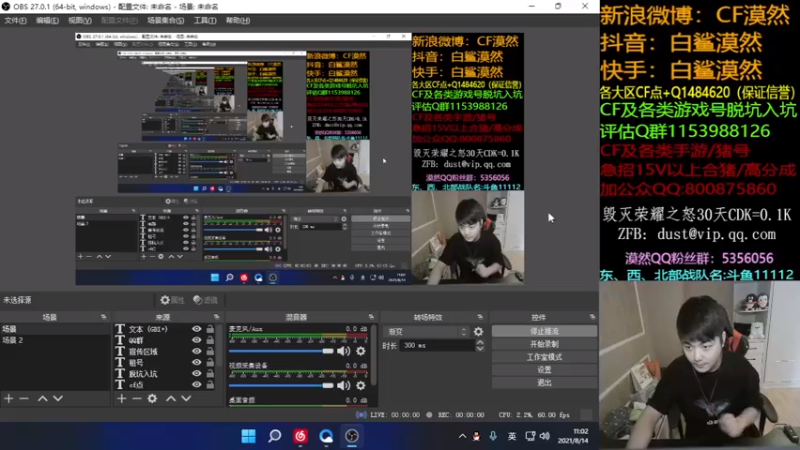This screenshot has height=450, width=800.
Task: Adjust the 视频采集设备 volume slider
Action: [281, 386]
